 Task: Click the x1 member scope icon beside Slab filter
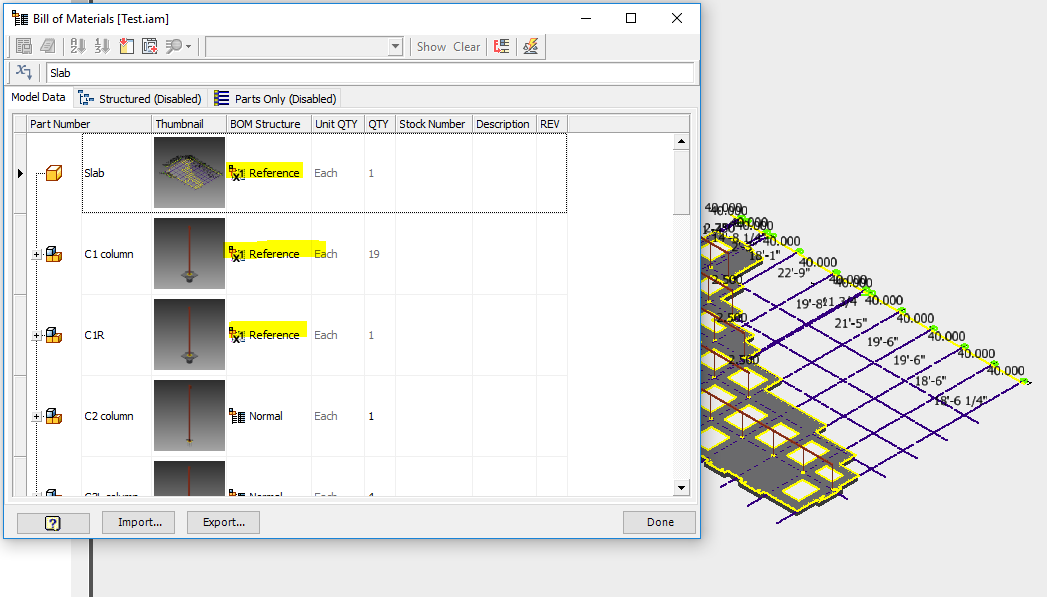[23, 72]
